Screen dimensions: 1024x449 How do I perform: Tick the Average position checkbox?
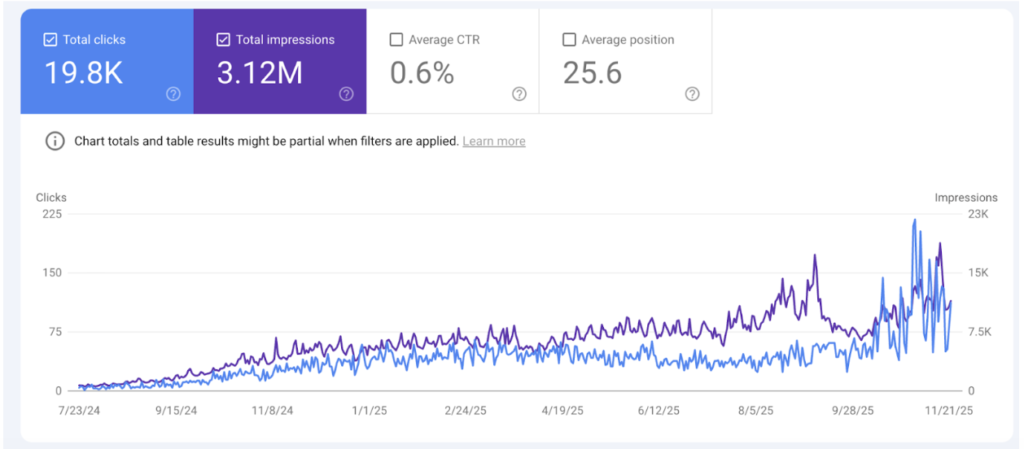(569, 40)
